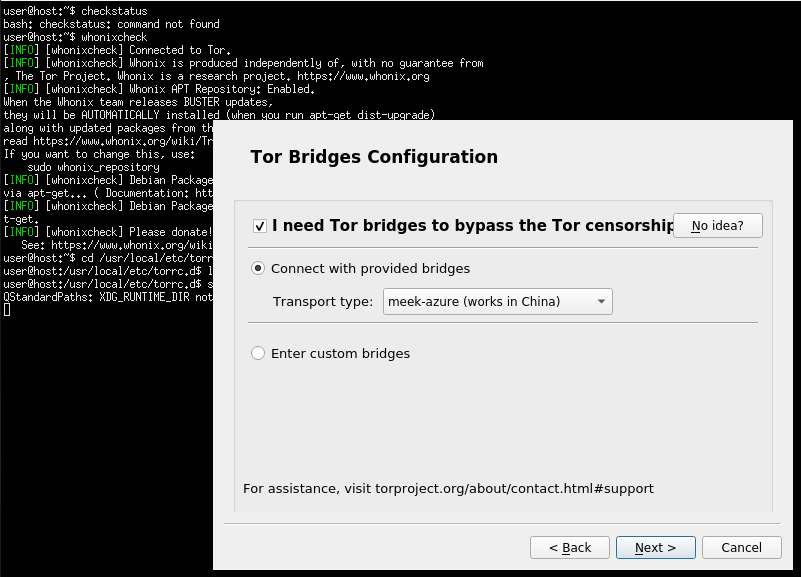Open the Transport type meek-azure combo box

tap(498, 302)
